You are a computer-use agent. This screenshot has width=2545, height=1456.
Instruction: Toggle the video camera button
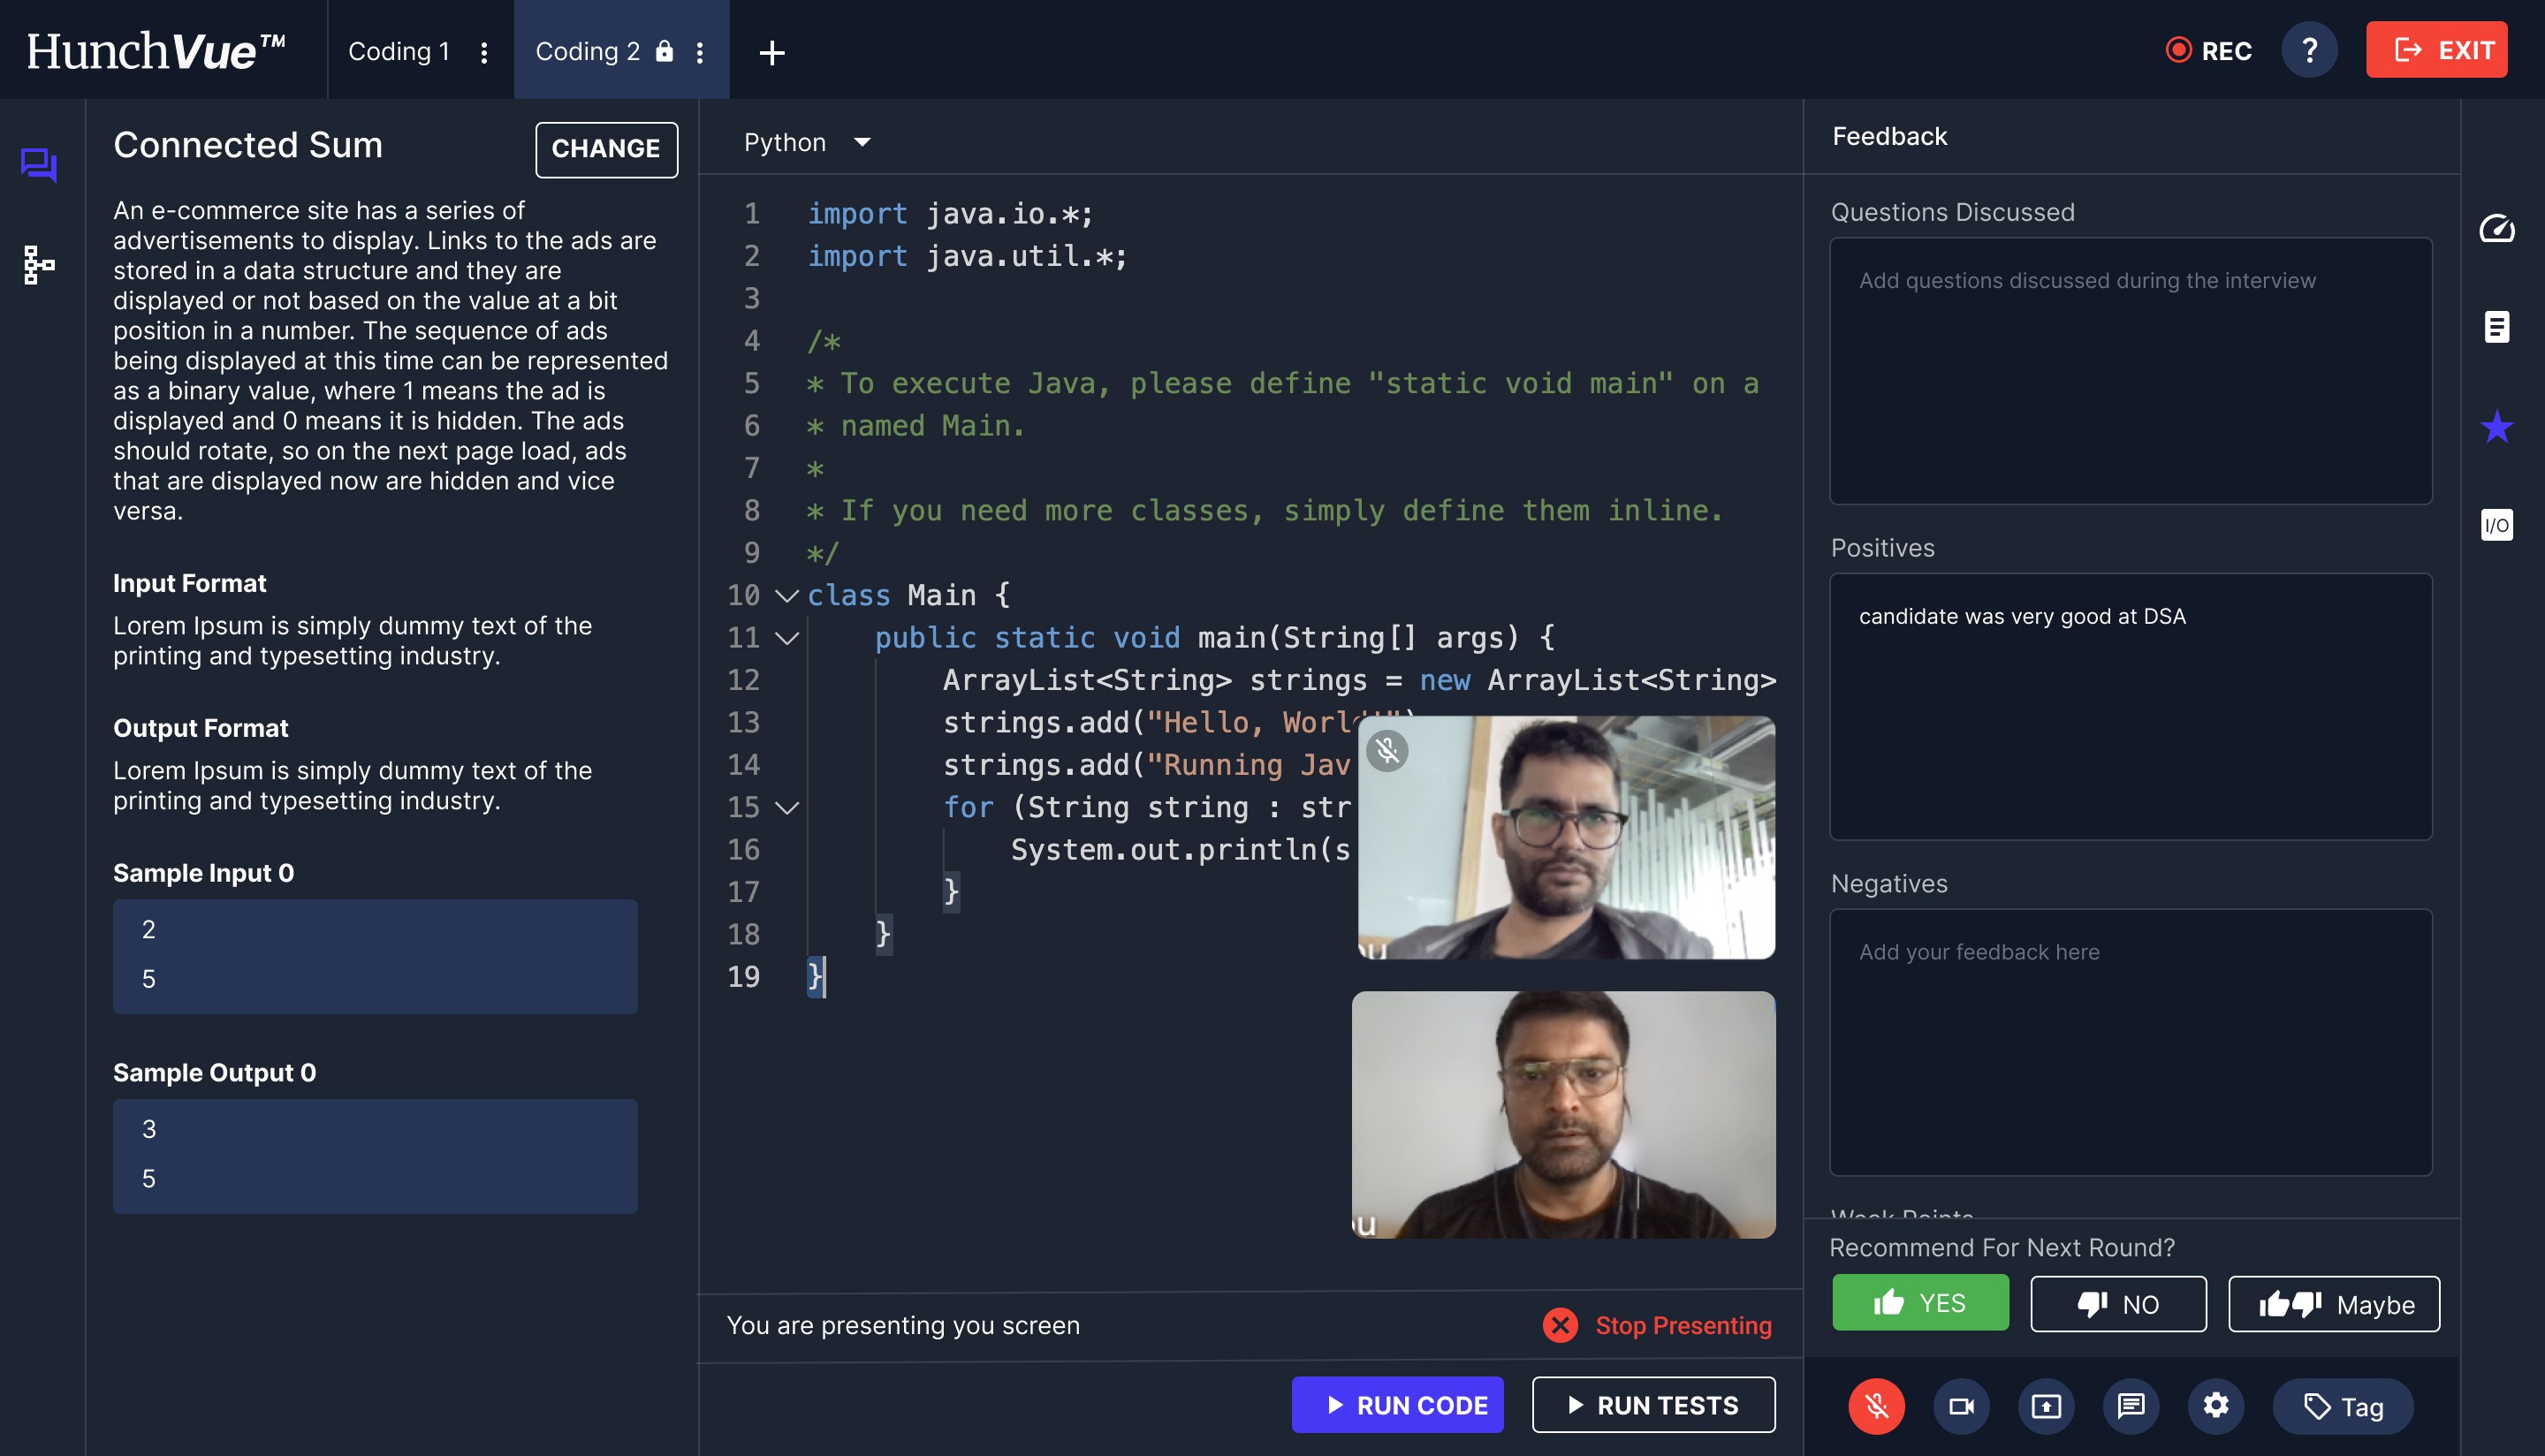pyautogui.click(x=1961, y=1406)
